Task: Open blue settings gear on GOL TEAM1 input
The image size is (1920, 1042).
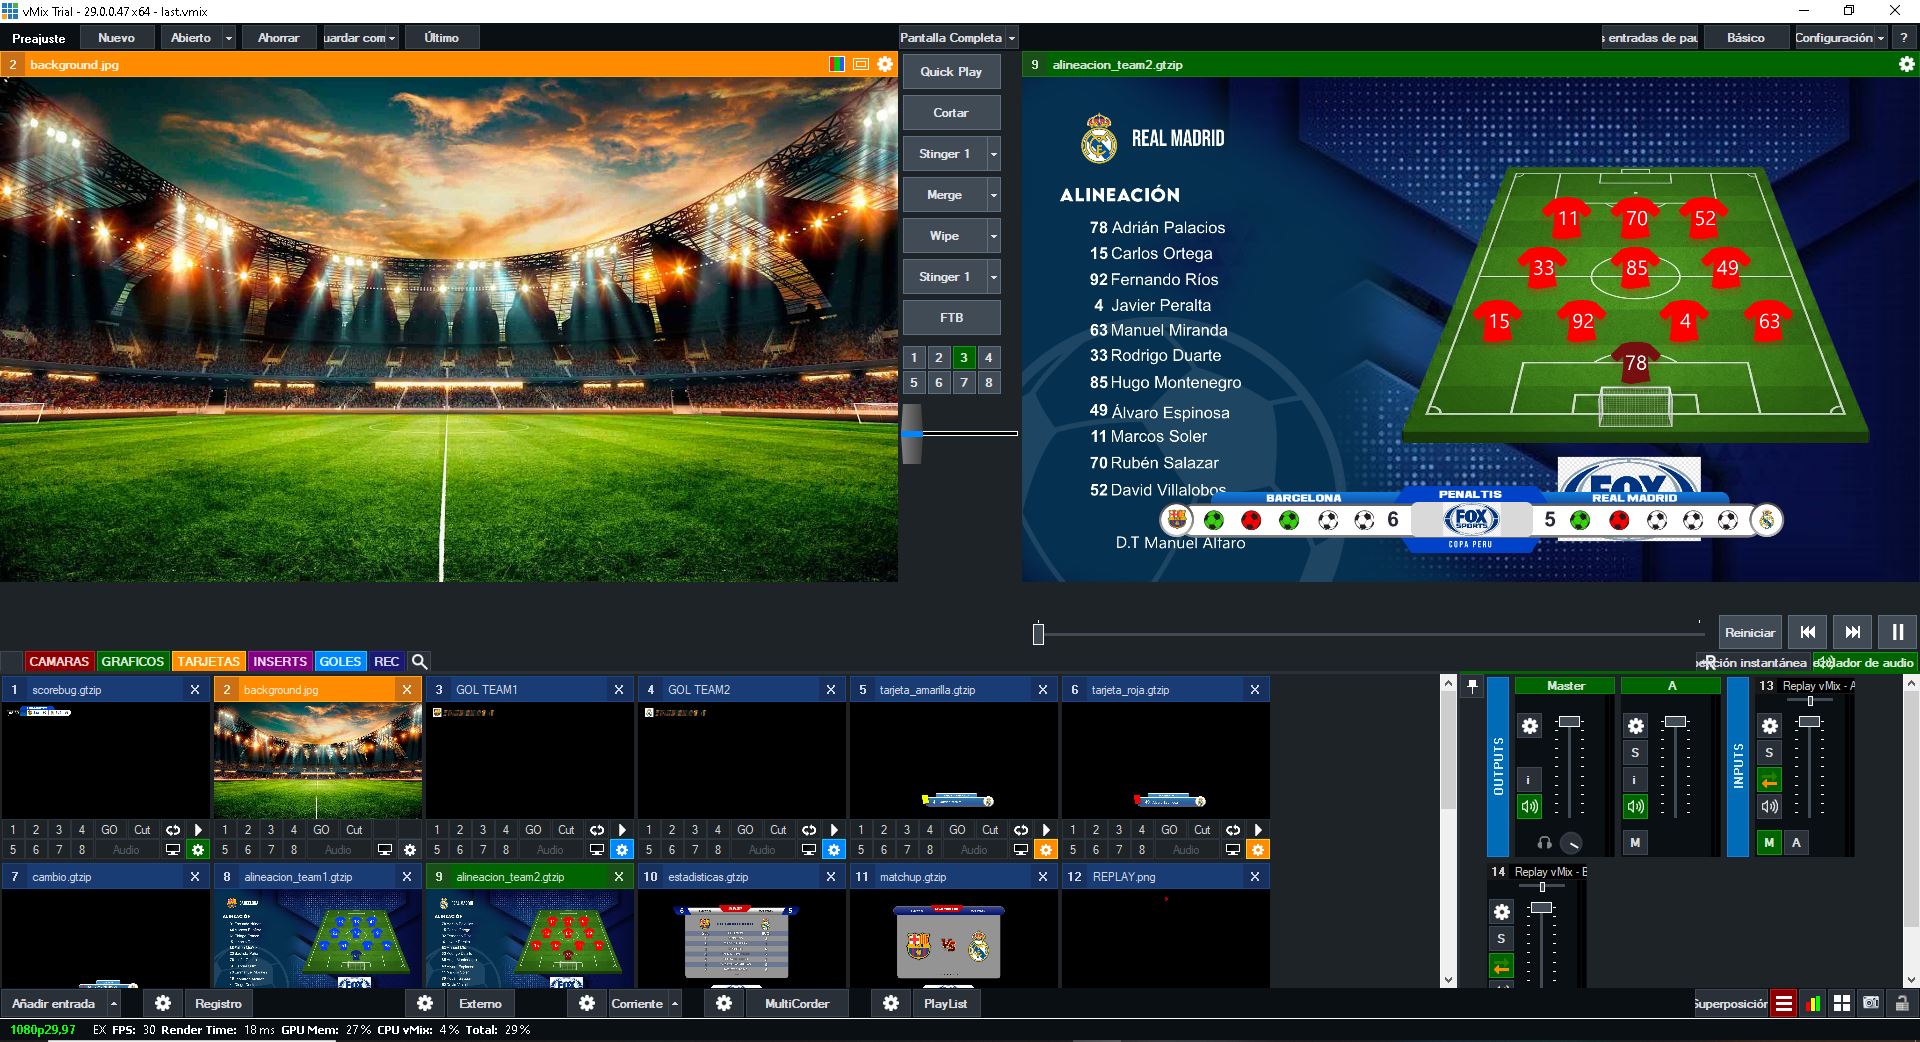Action: 622,850
